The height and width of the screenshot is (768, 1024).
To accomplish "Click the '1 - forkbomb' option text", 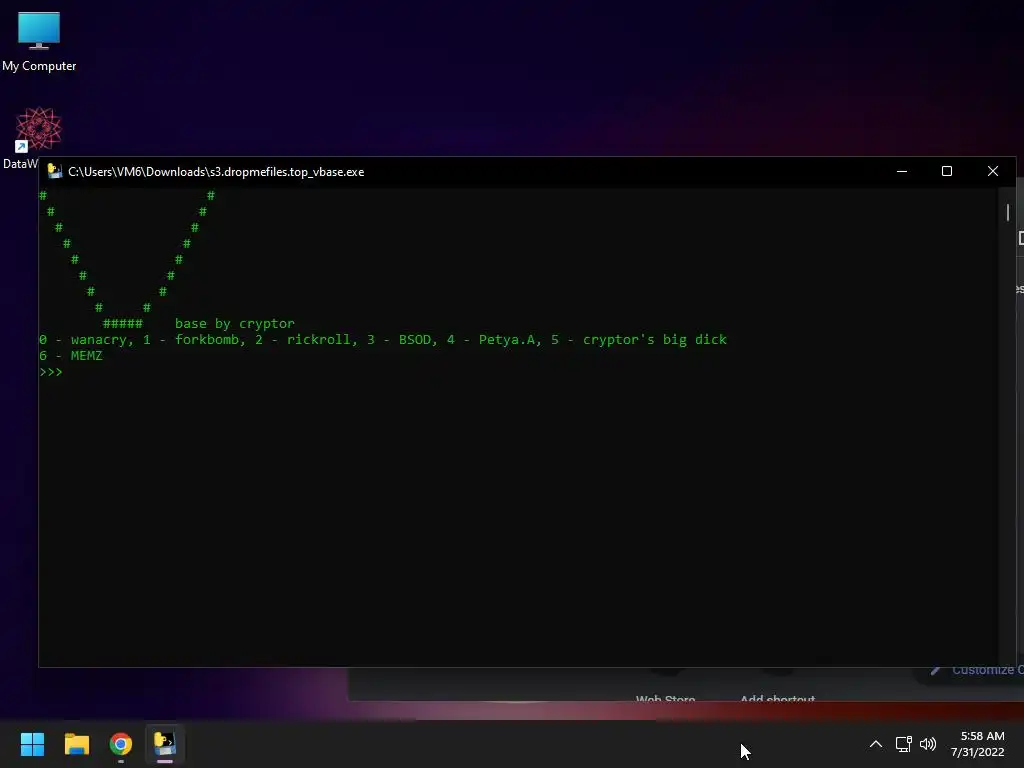I will pos(191,340).
